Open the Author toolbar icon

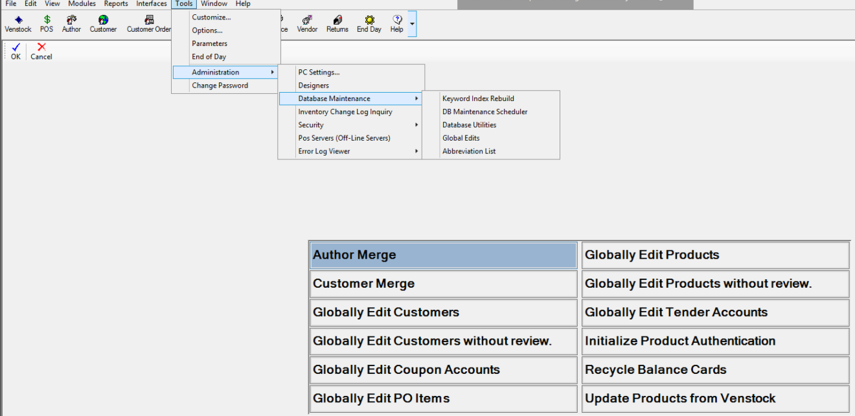click(x=71, y=24)
